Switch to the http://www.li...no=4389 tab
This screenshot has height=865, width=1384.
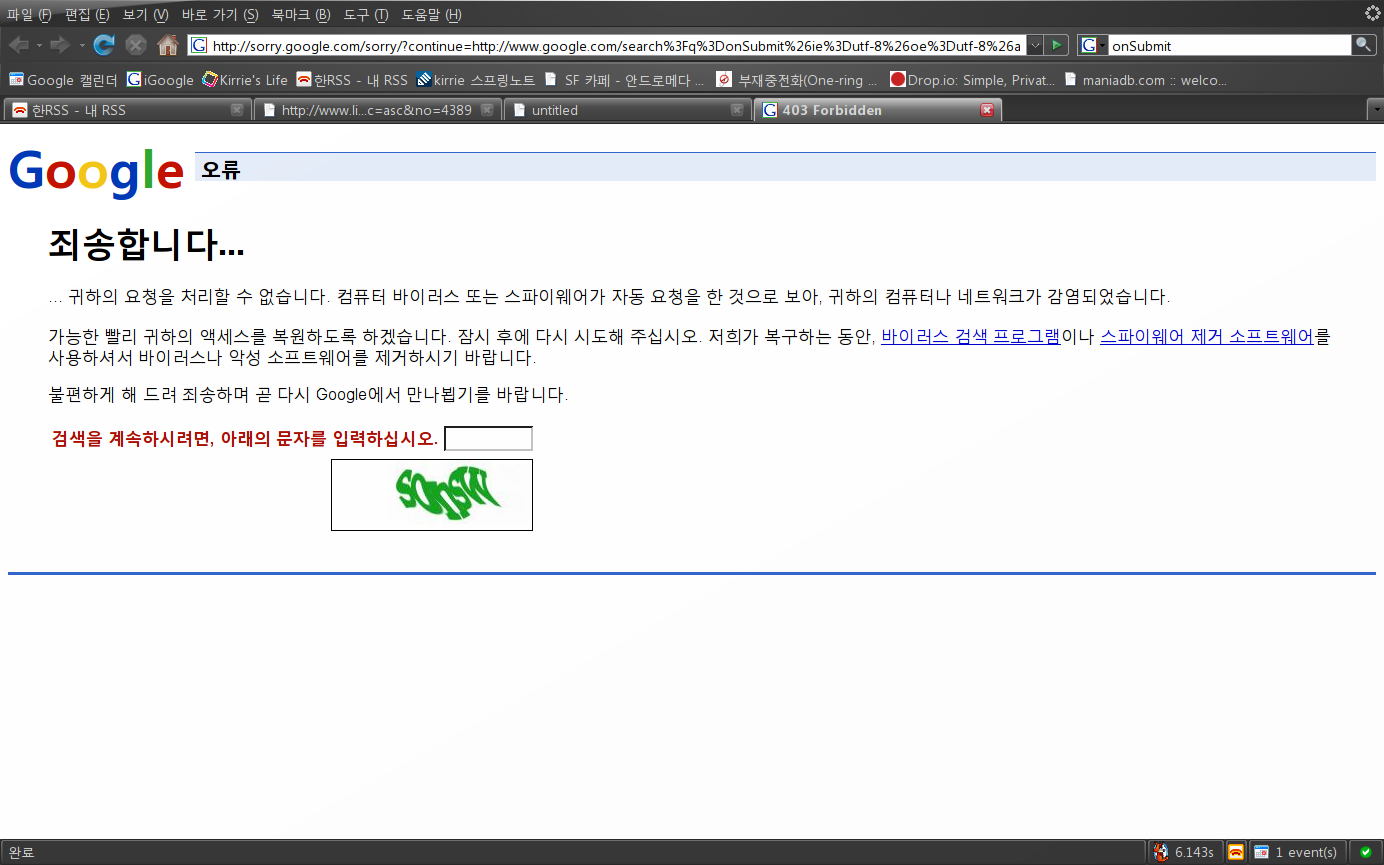coord(376,110)
